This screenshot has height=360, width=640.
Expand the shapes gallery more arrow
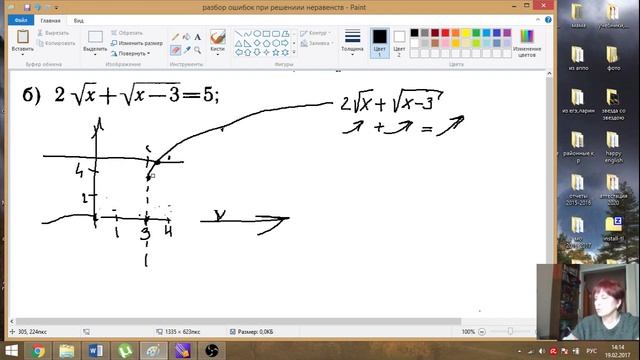(x=294, y=52)
